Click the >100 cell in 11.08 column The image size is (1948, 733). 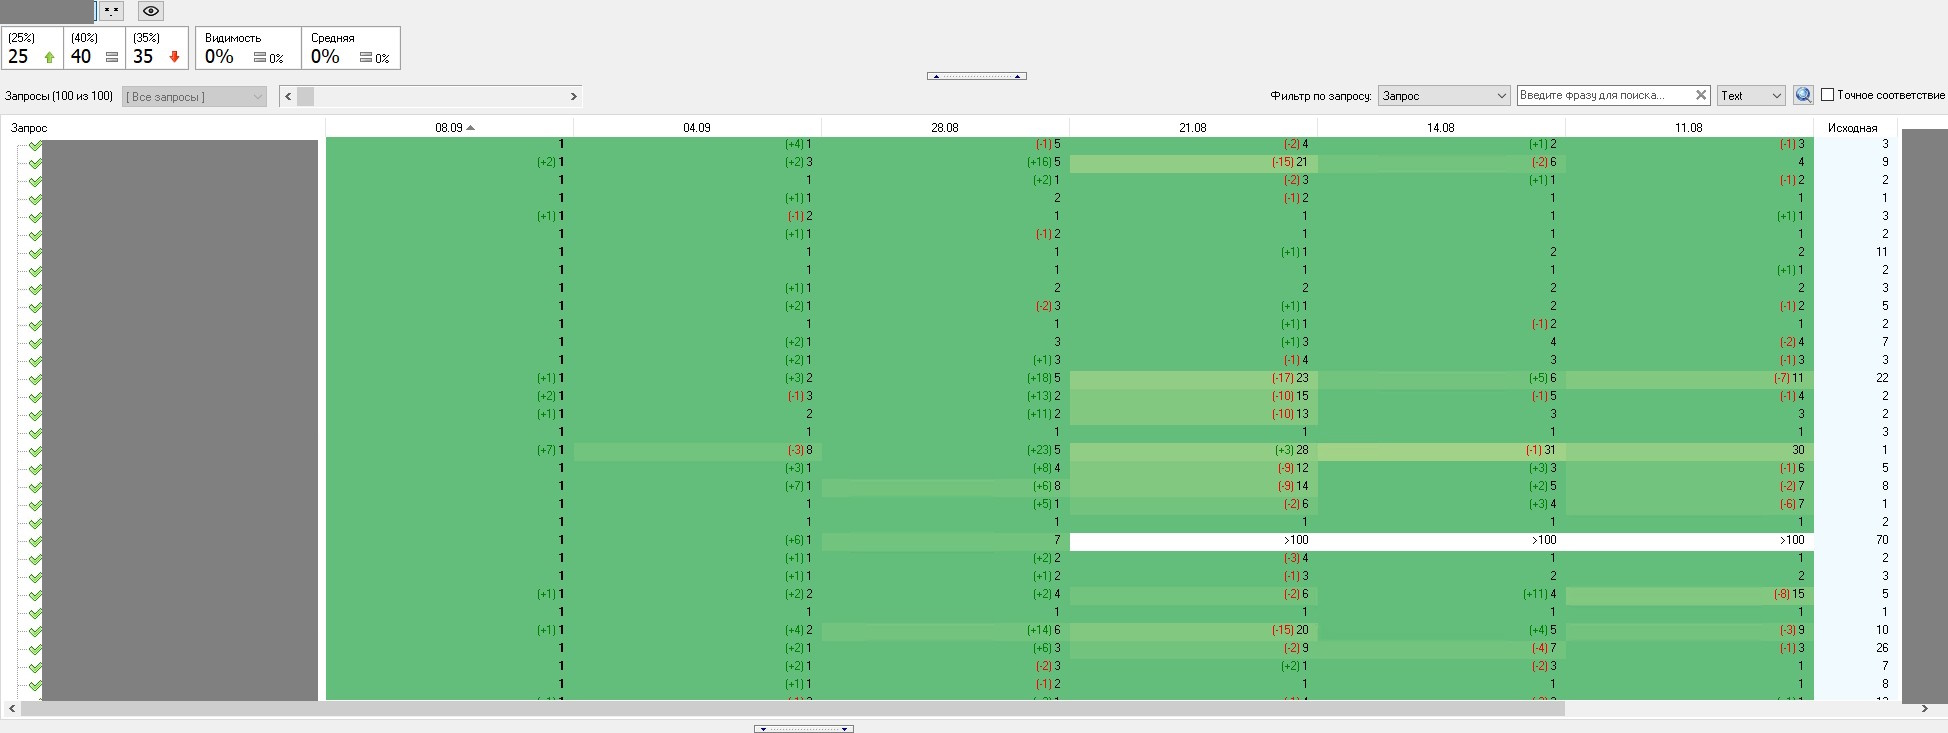(1689, 541)
